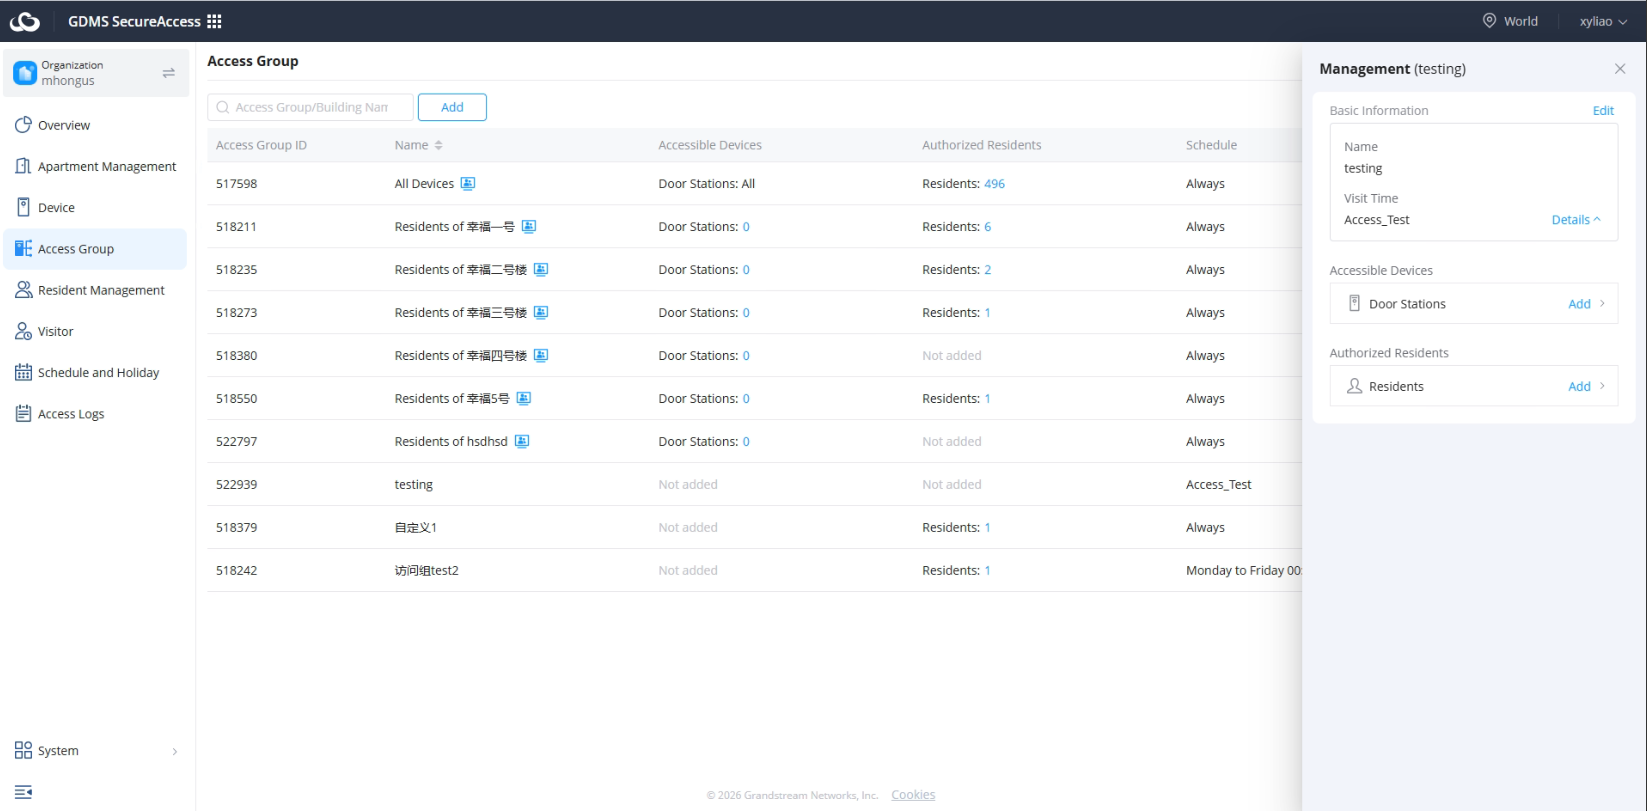Expand the System menu in sidebar
This screenshot has height=811, width=1647.
95,751
